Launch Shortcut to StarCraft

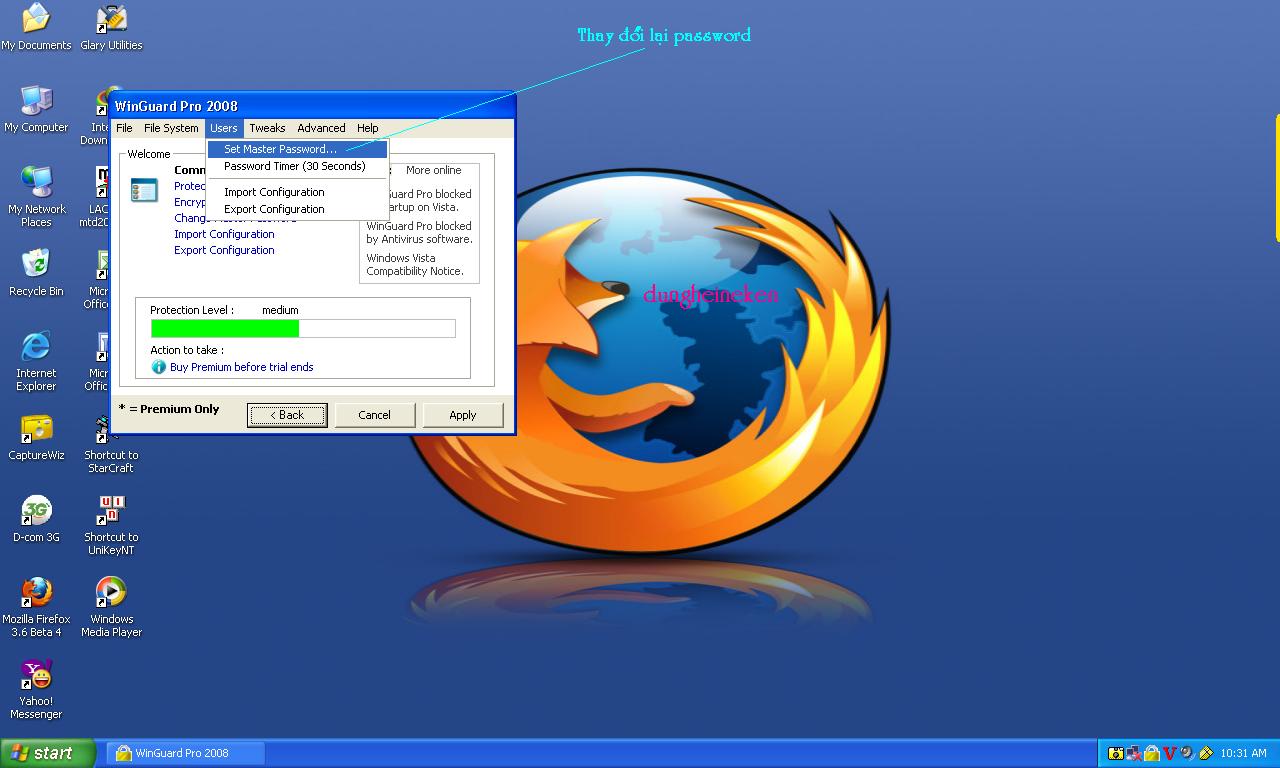tap(111, 443)
